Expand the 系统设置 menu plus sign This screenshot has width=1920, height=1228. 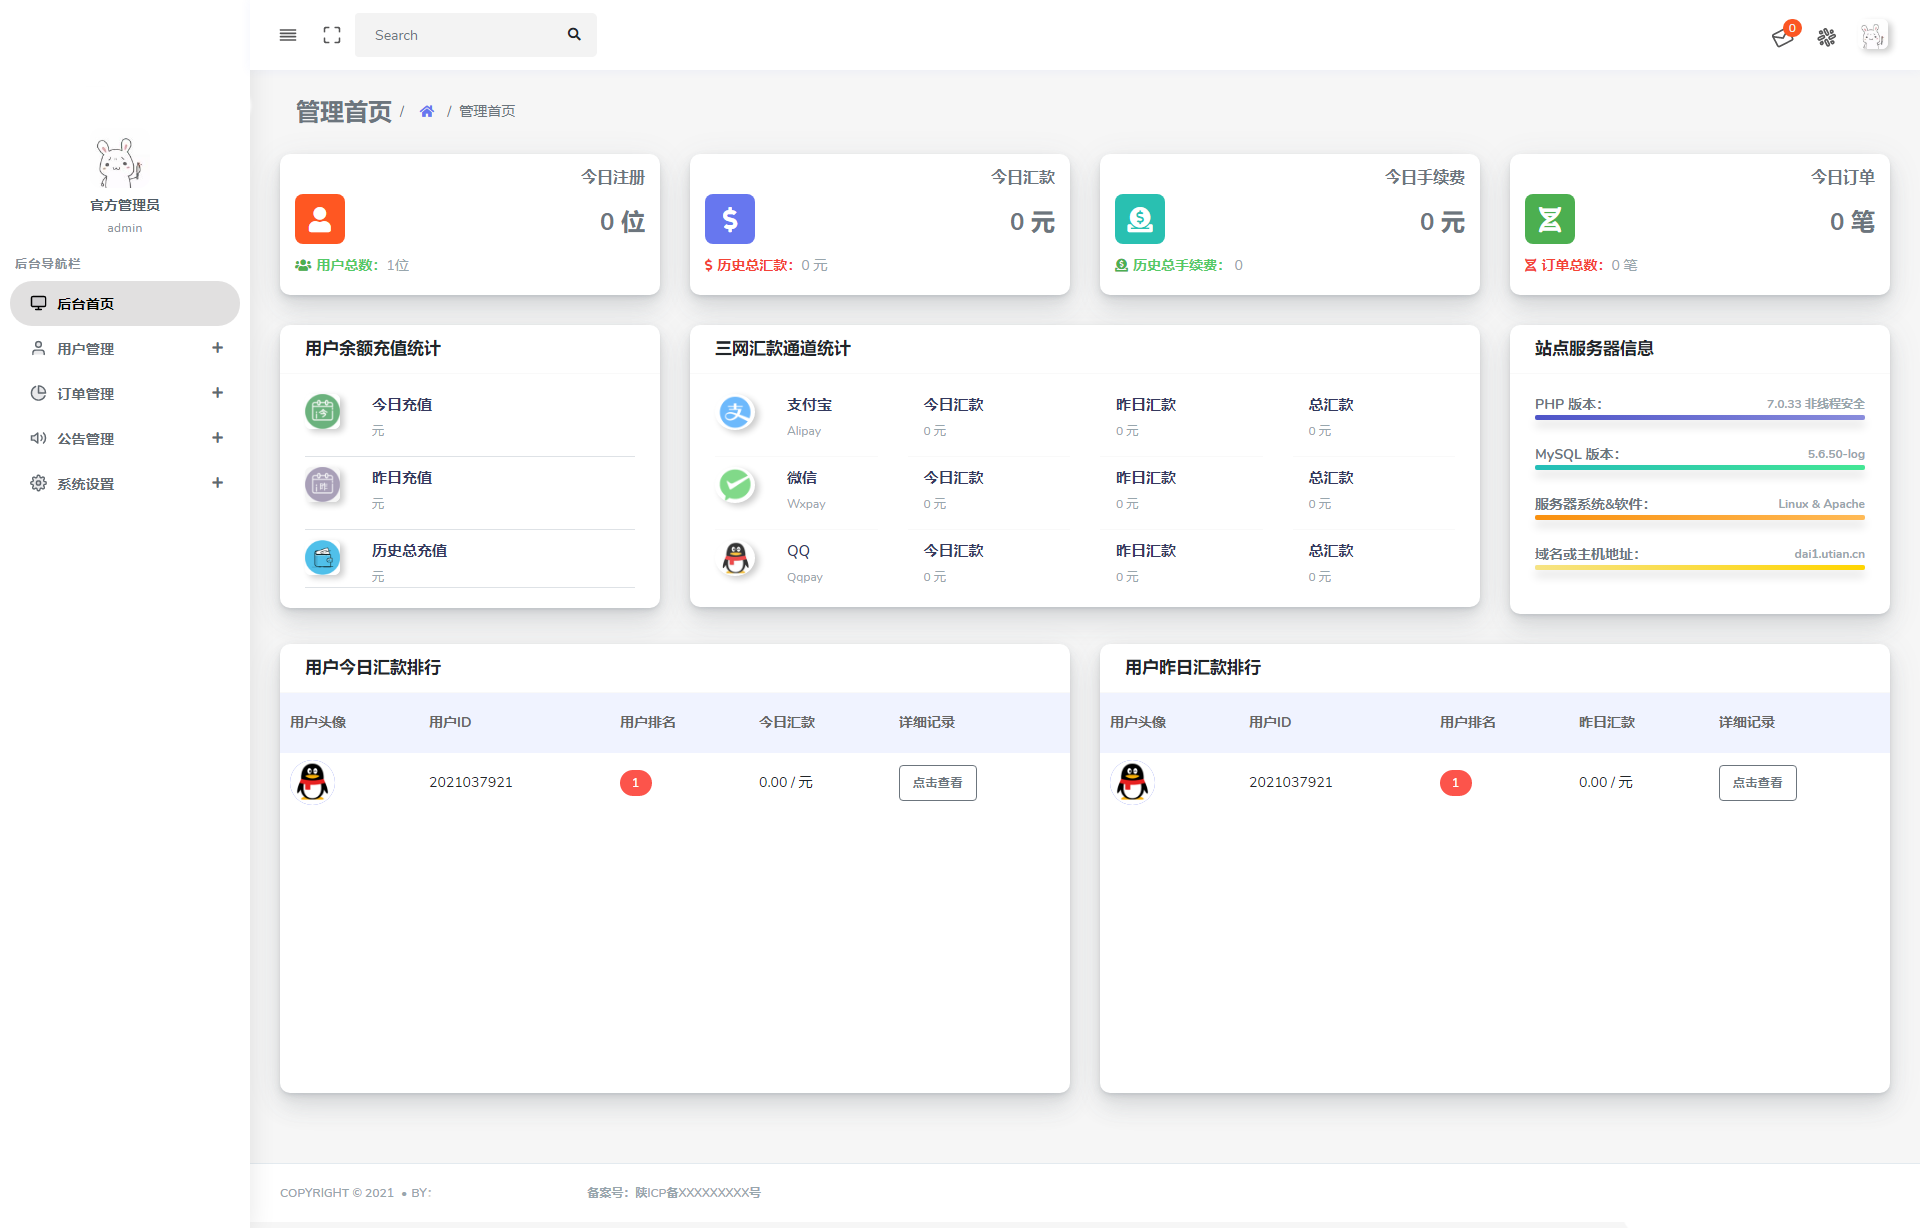(x=217, y=483)
